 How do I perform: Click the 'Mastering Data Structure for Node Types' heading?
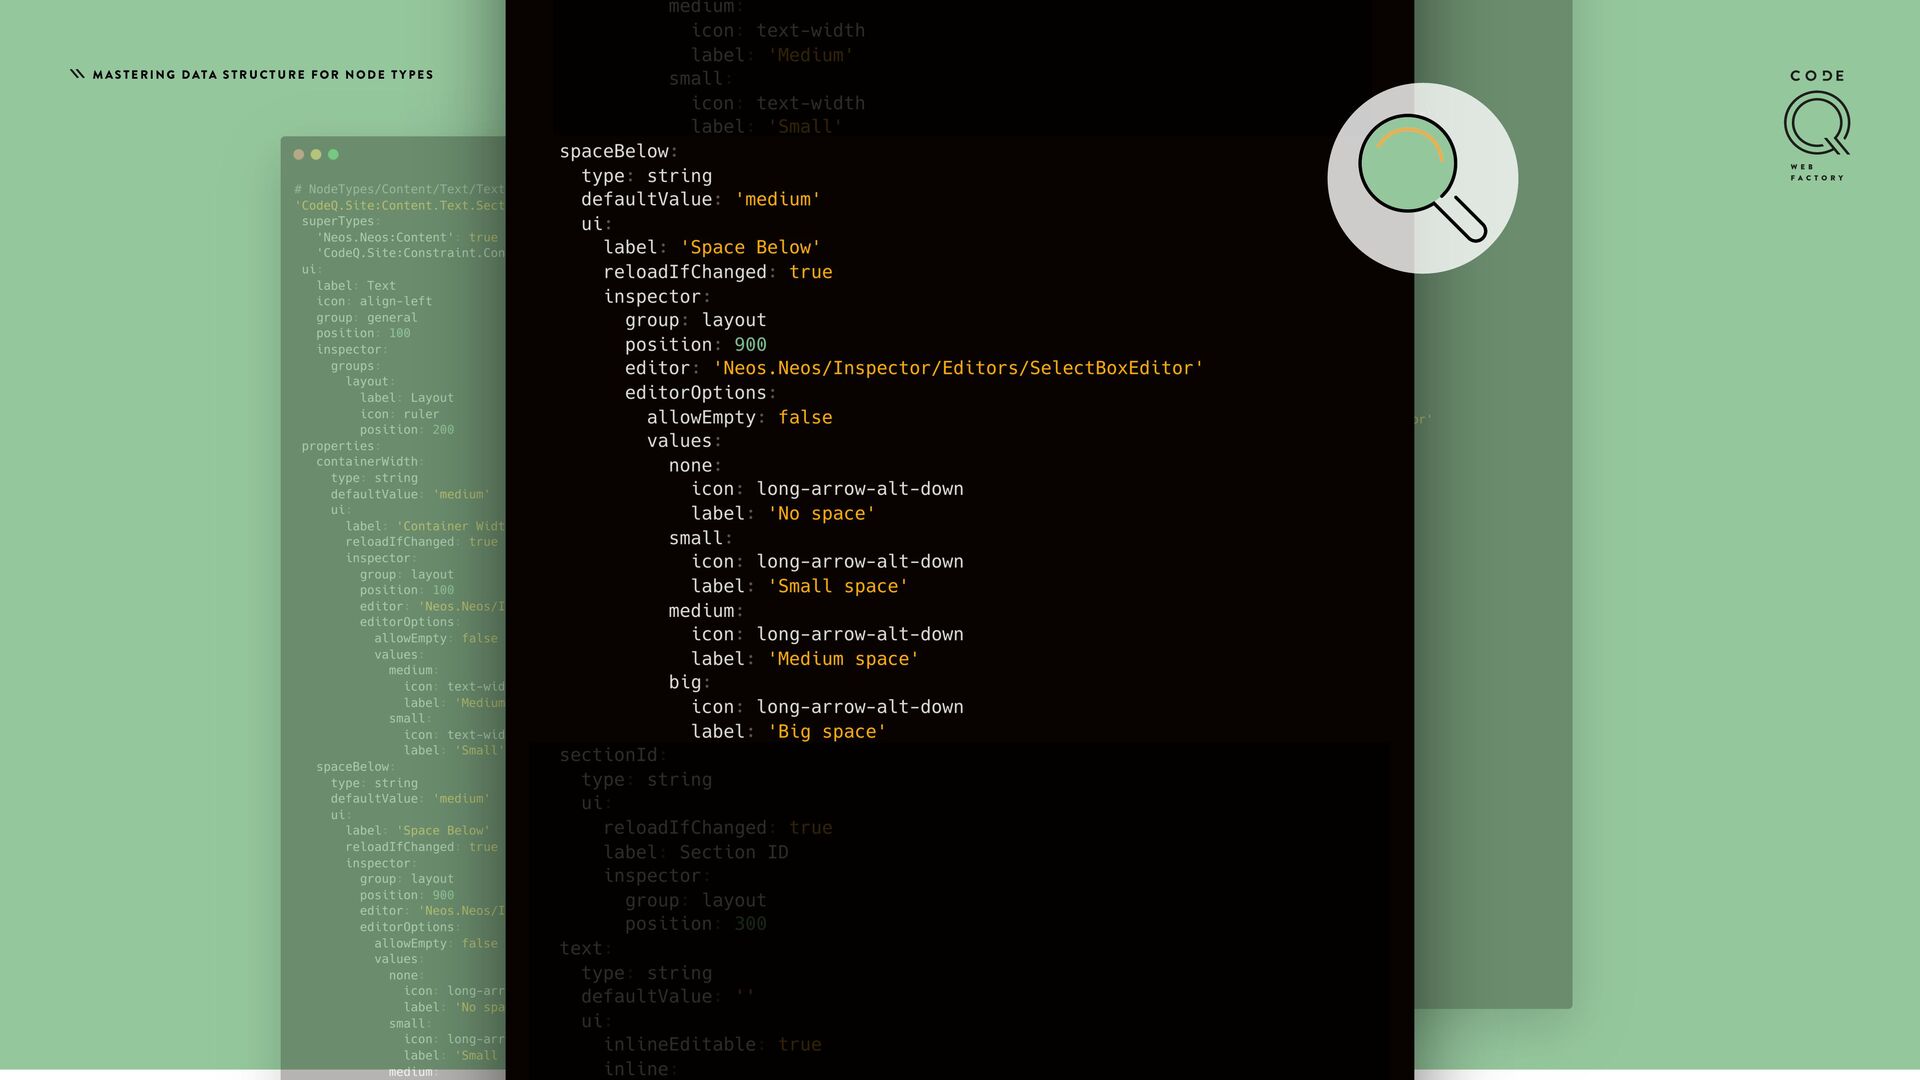click(x=263, y=75)
